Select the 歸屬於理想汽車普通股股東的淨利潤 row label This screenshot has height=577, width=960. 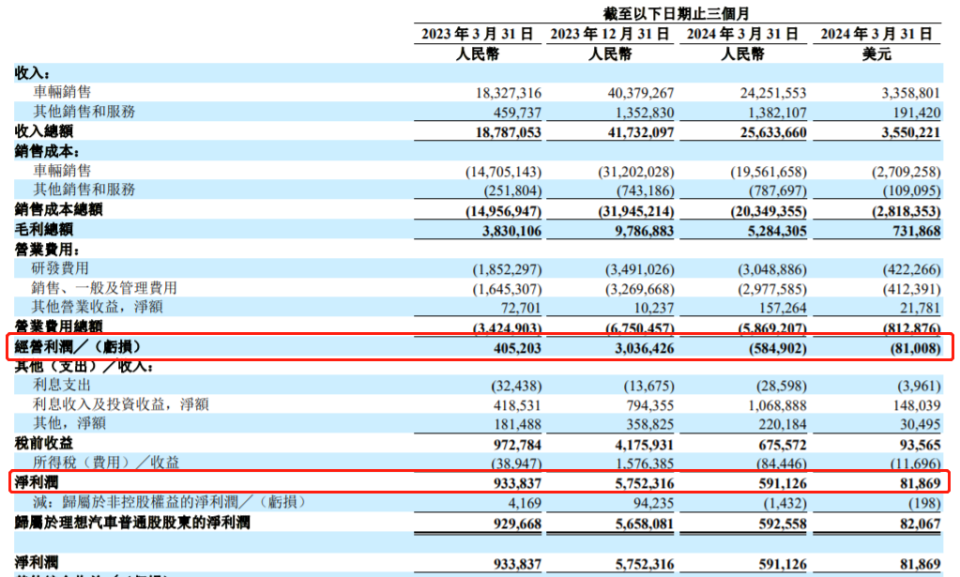click(x=131, y=522)
